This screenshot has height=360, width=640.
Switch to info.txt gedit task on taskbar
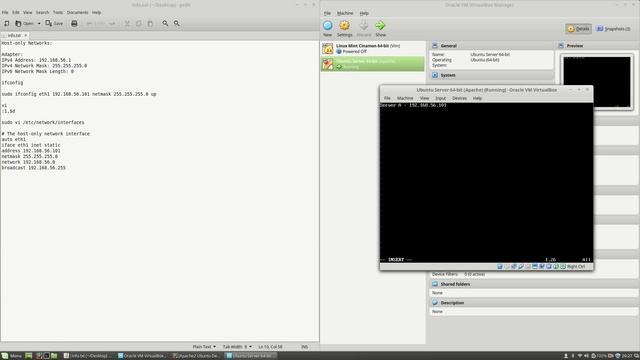pos(88,356)
